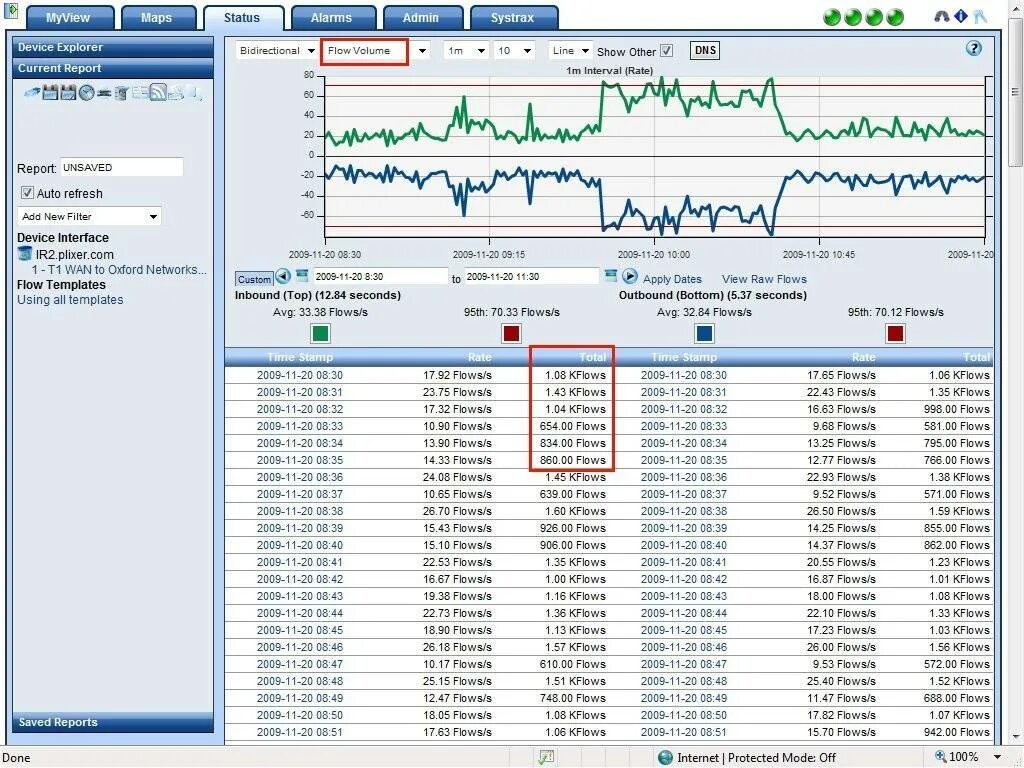Image resolution: width=1024 pixels, height=768 pixels.
Task: Click the first save disk report icon
Action: 50,93
